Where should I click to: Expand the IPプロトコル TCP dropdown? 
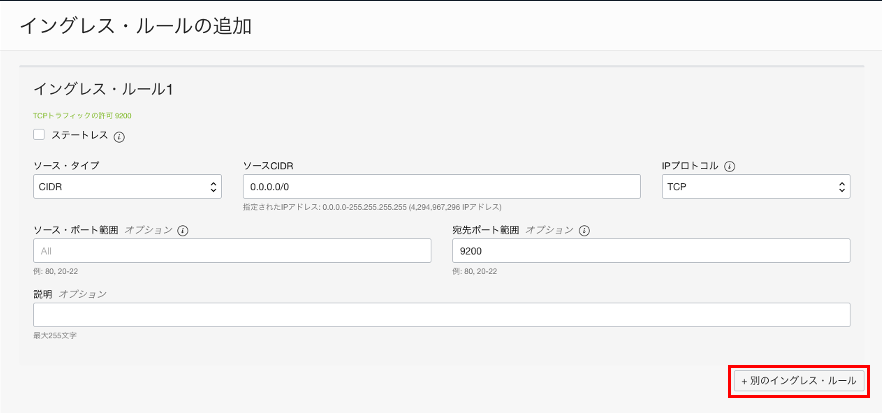point(755,187)
